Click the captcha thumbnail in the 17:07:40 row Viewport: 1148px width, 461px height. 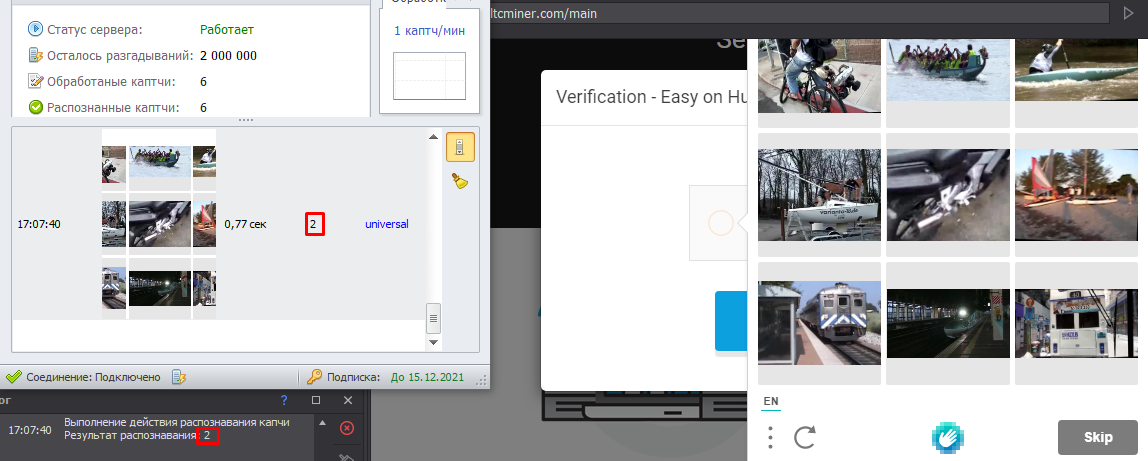(159, 224)
